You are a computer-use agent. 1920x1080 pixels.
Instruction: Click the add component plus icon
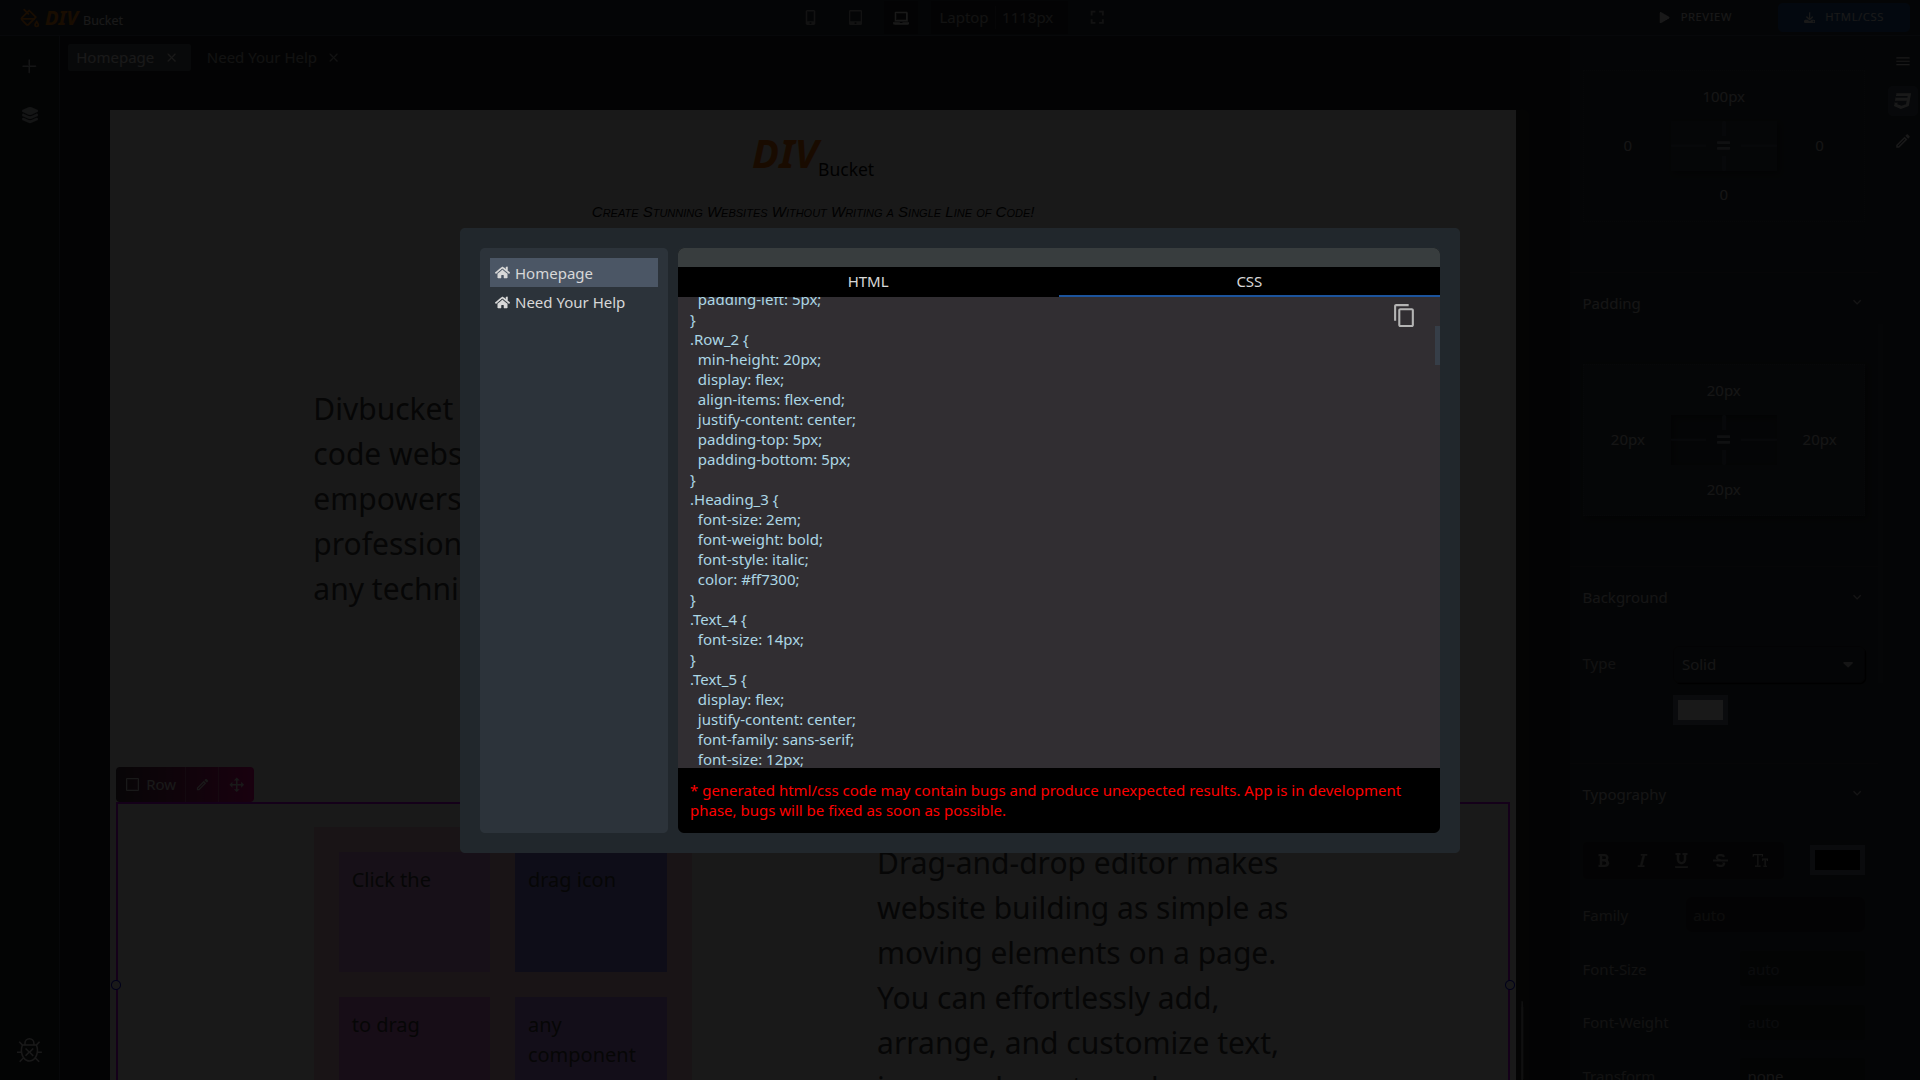(x=29, y=67)
